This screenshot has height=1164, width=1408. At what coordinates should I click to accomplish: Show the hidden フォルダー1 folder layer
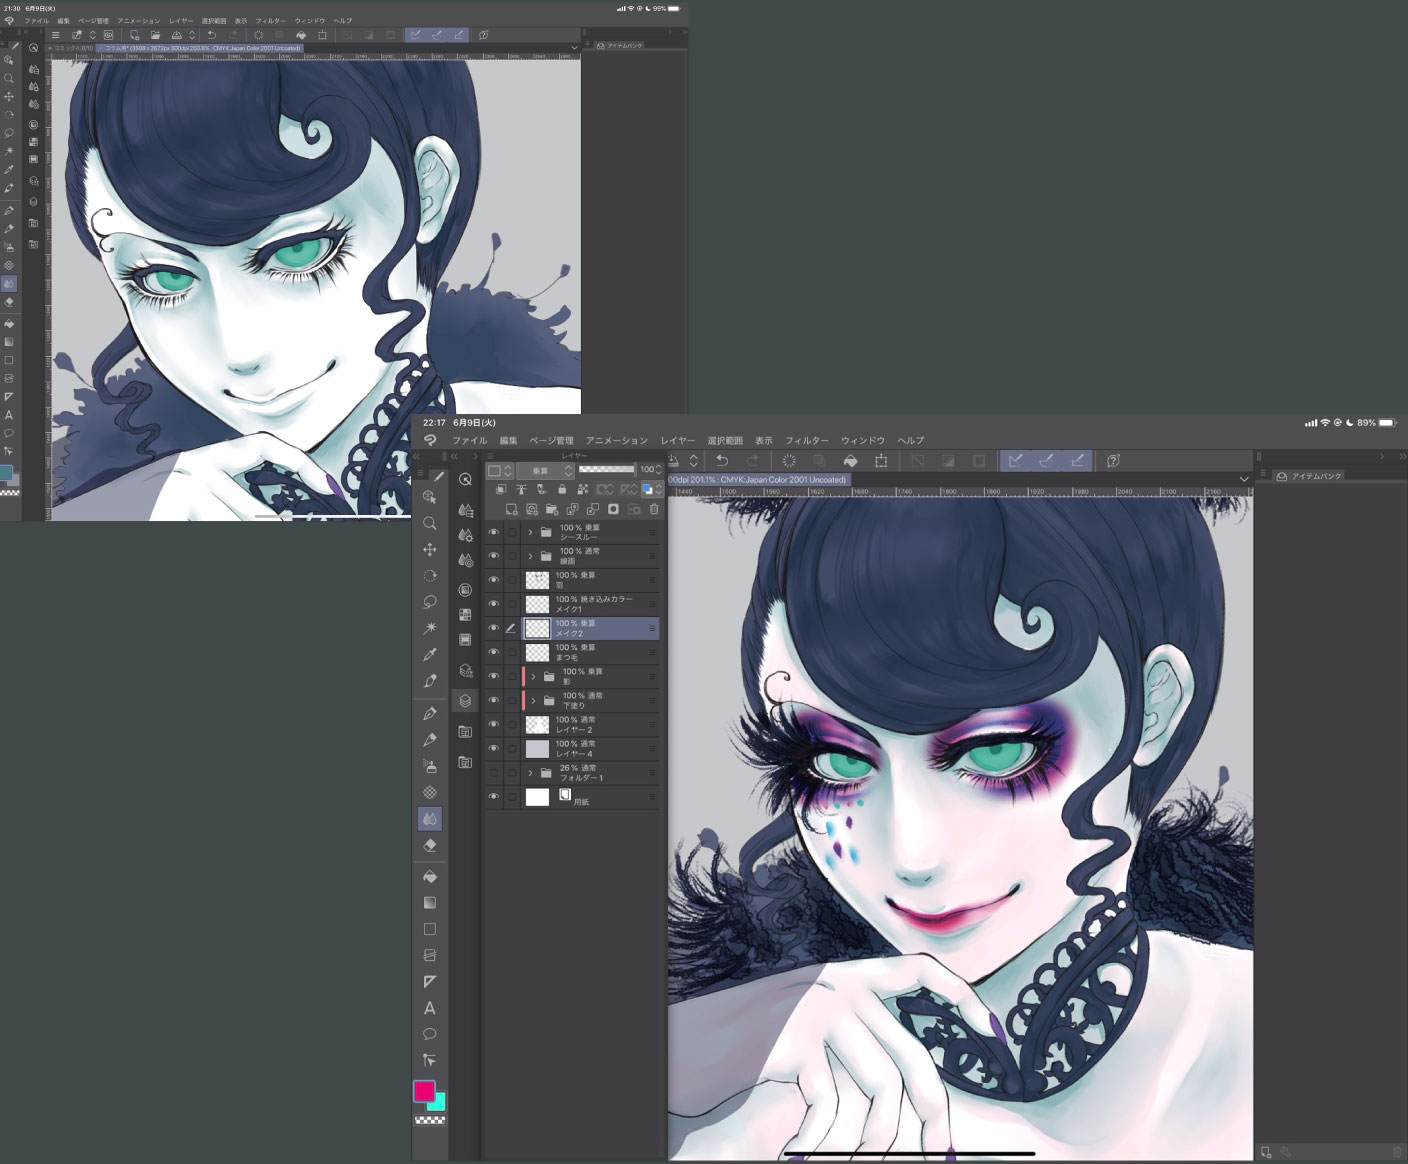[x=493, y=773]
